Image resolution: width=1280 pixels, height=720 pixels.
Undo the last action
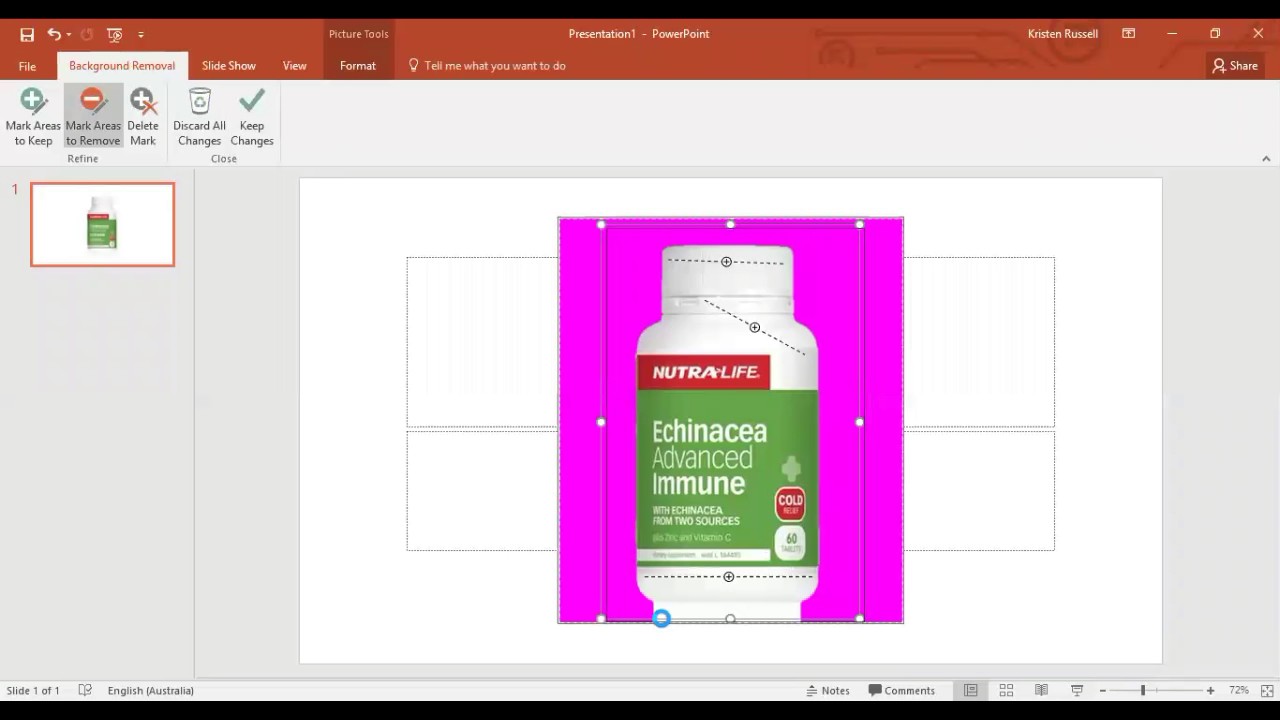pos(53,34)
